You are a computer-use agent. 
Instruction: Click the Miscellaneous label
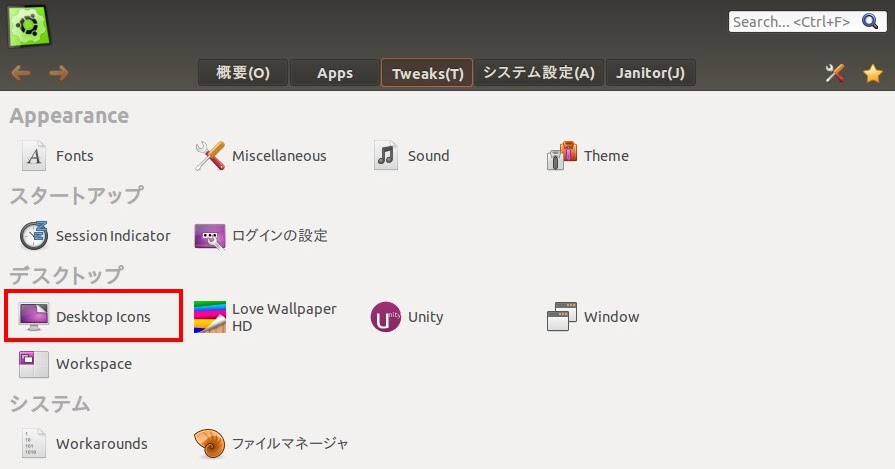coord(279,156)
